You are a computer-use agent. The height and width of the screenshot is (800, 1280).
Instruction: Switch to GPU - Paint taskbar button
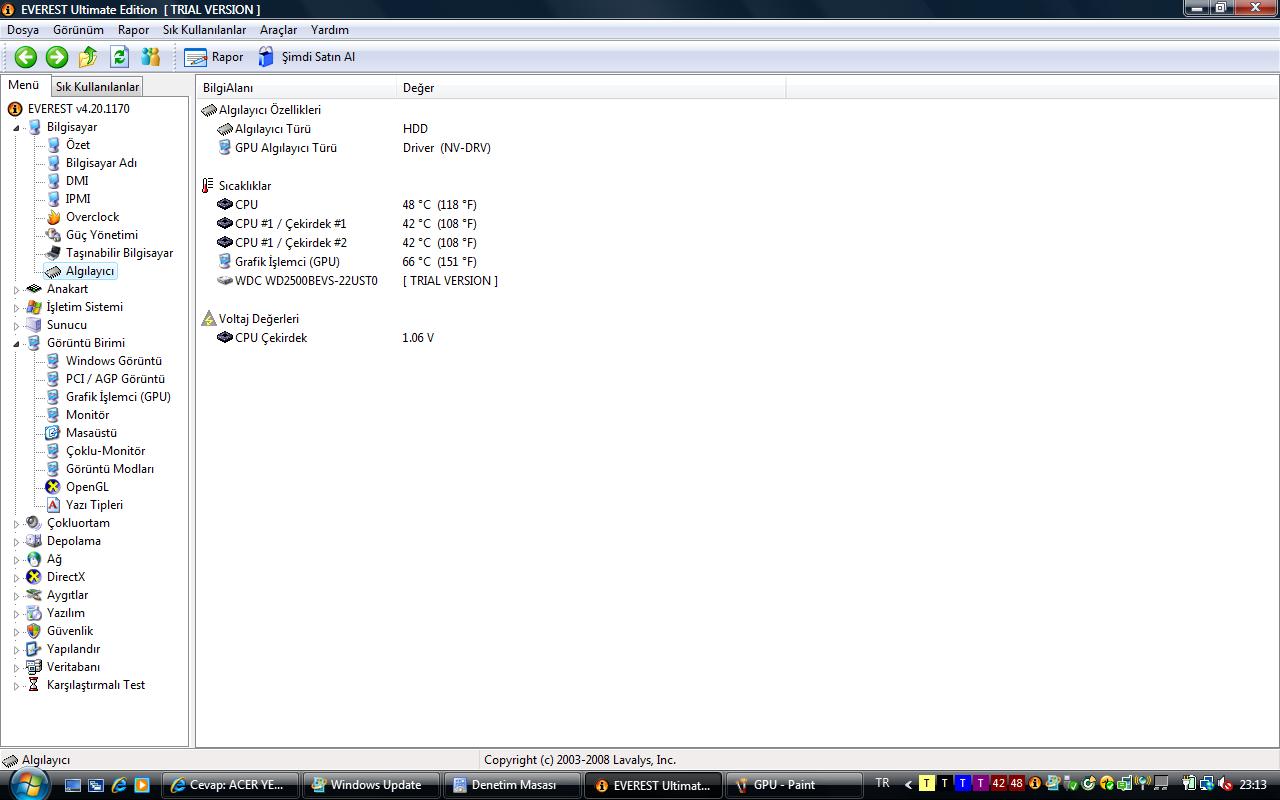click(x=793, y=785)
